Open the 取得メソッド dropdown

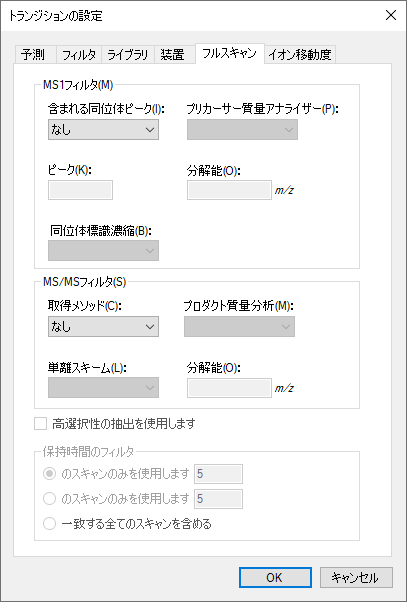(103, 327)
